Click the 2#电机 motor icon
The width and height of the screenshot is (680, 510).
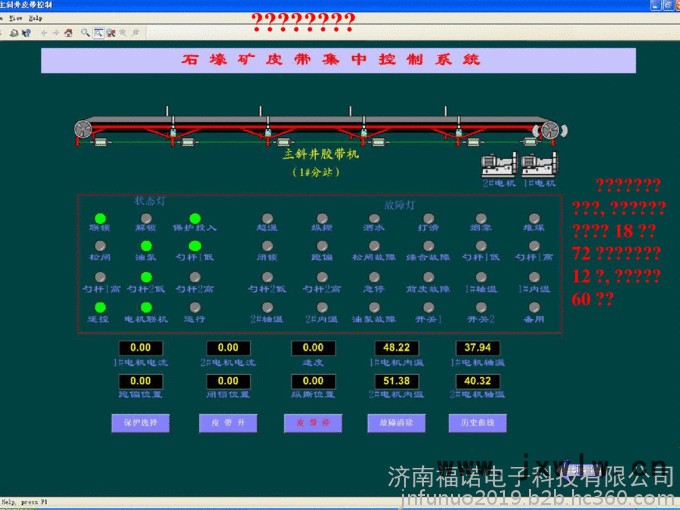(499, 164)
